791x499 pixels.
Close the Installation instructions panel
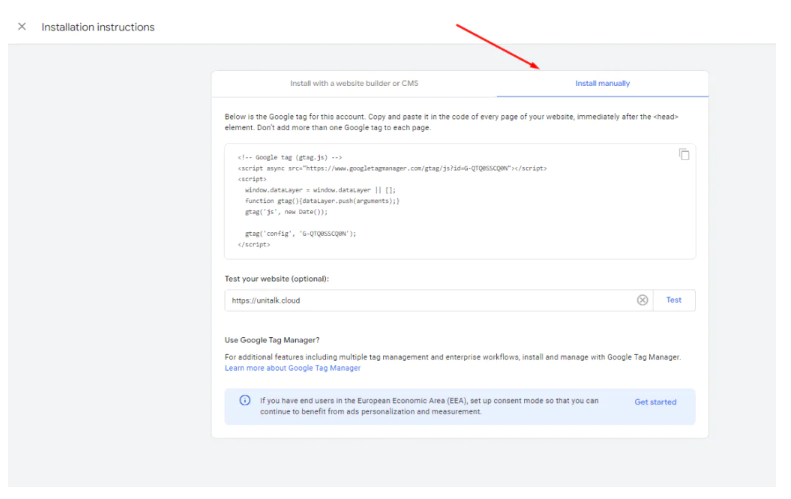click(x=22, y=27)
